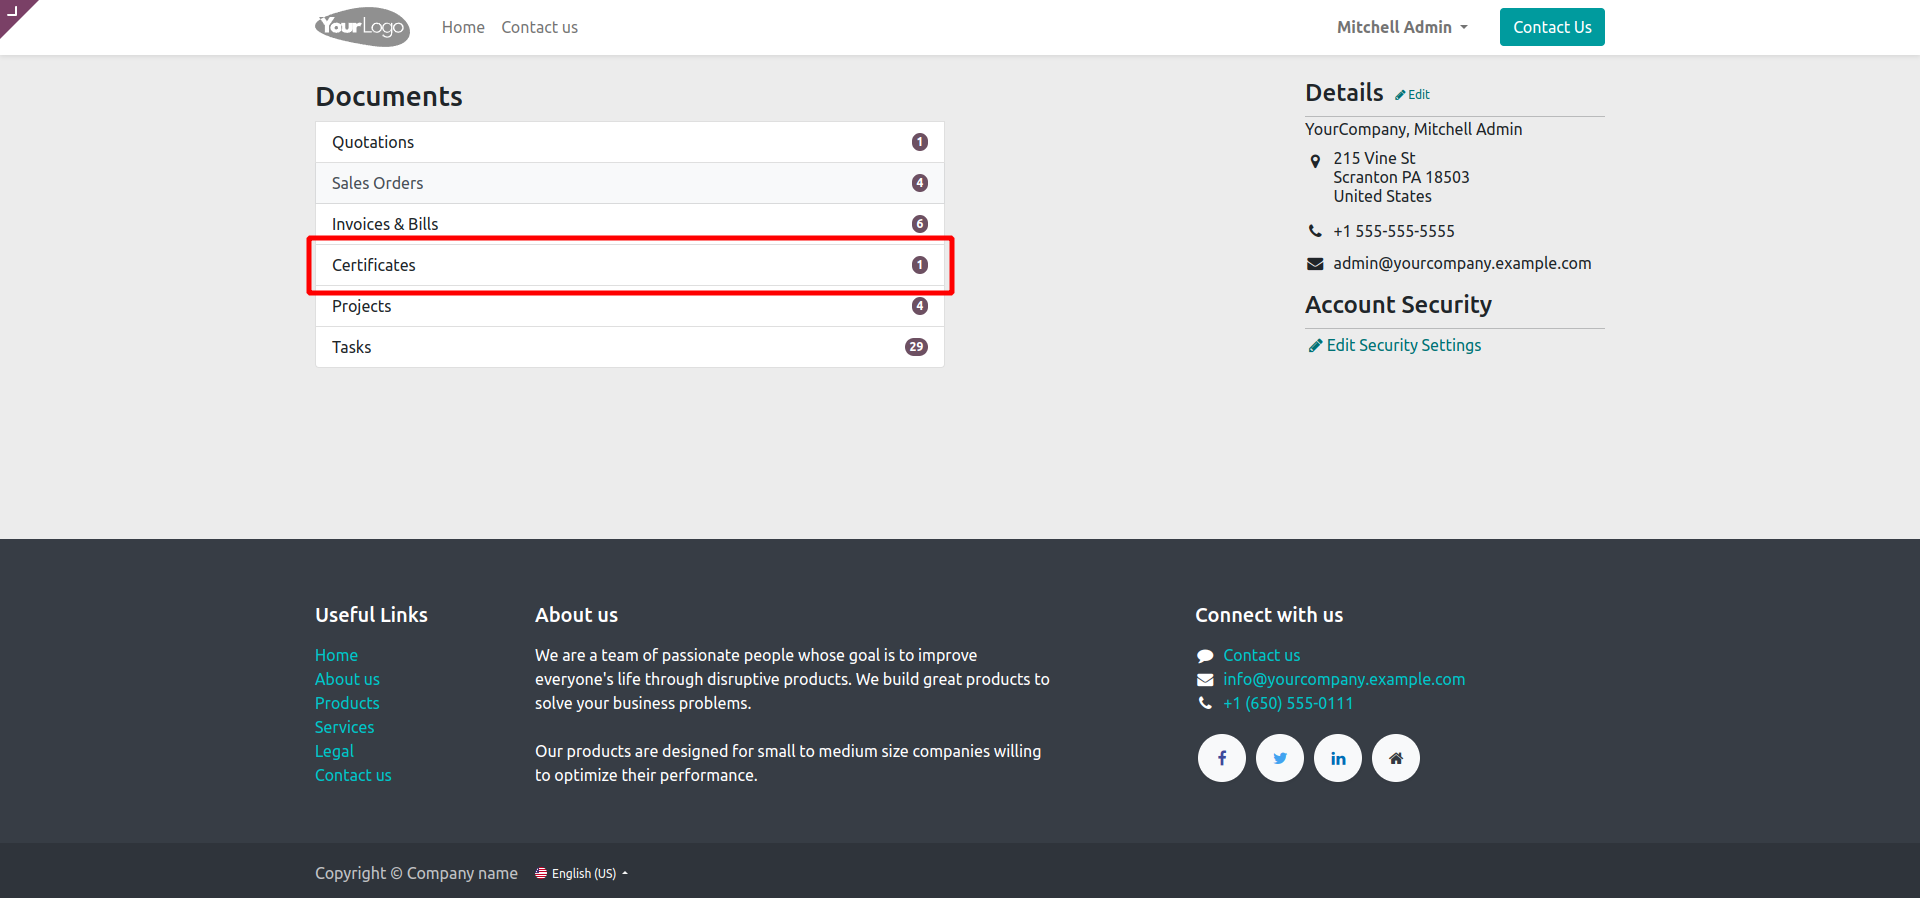Expand the Mitchell Admin user dropdown
The image size is (1920, 898).
pos(1402,27)
